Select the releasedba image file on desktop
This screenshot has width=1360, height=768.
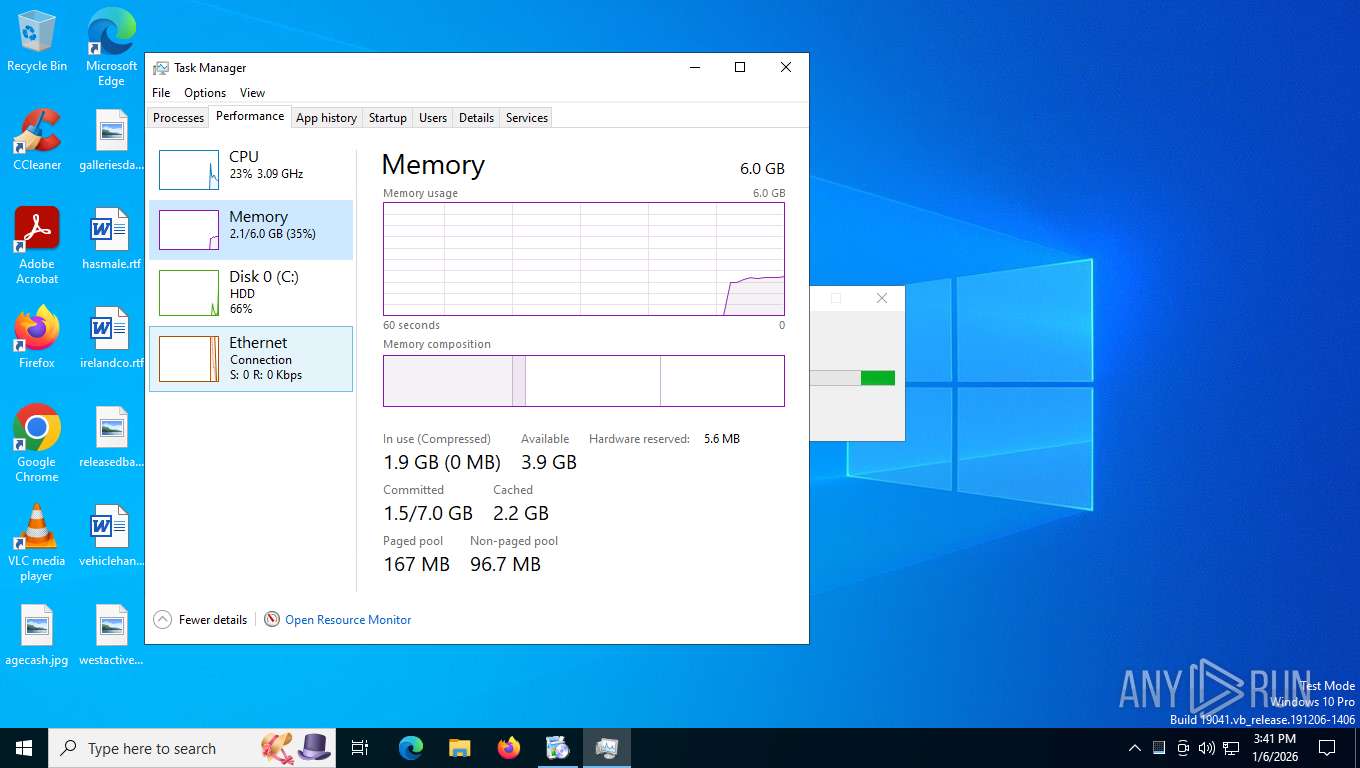(x=111, y=437)
